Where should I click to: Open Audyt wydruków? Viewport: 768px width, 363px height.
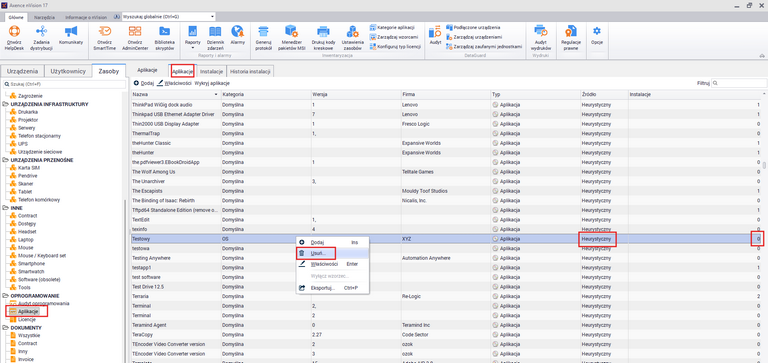tap(541, 38)
